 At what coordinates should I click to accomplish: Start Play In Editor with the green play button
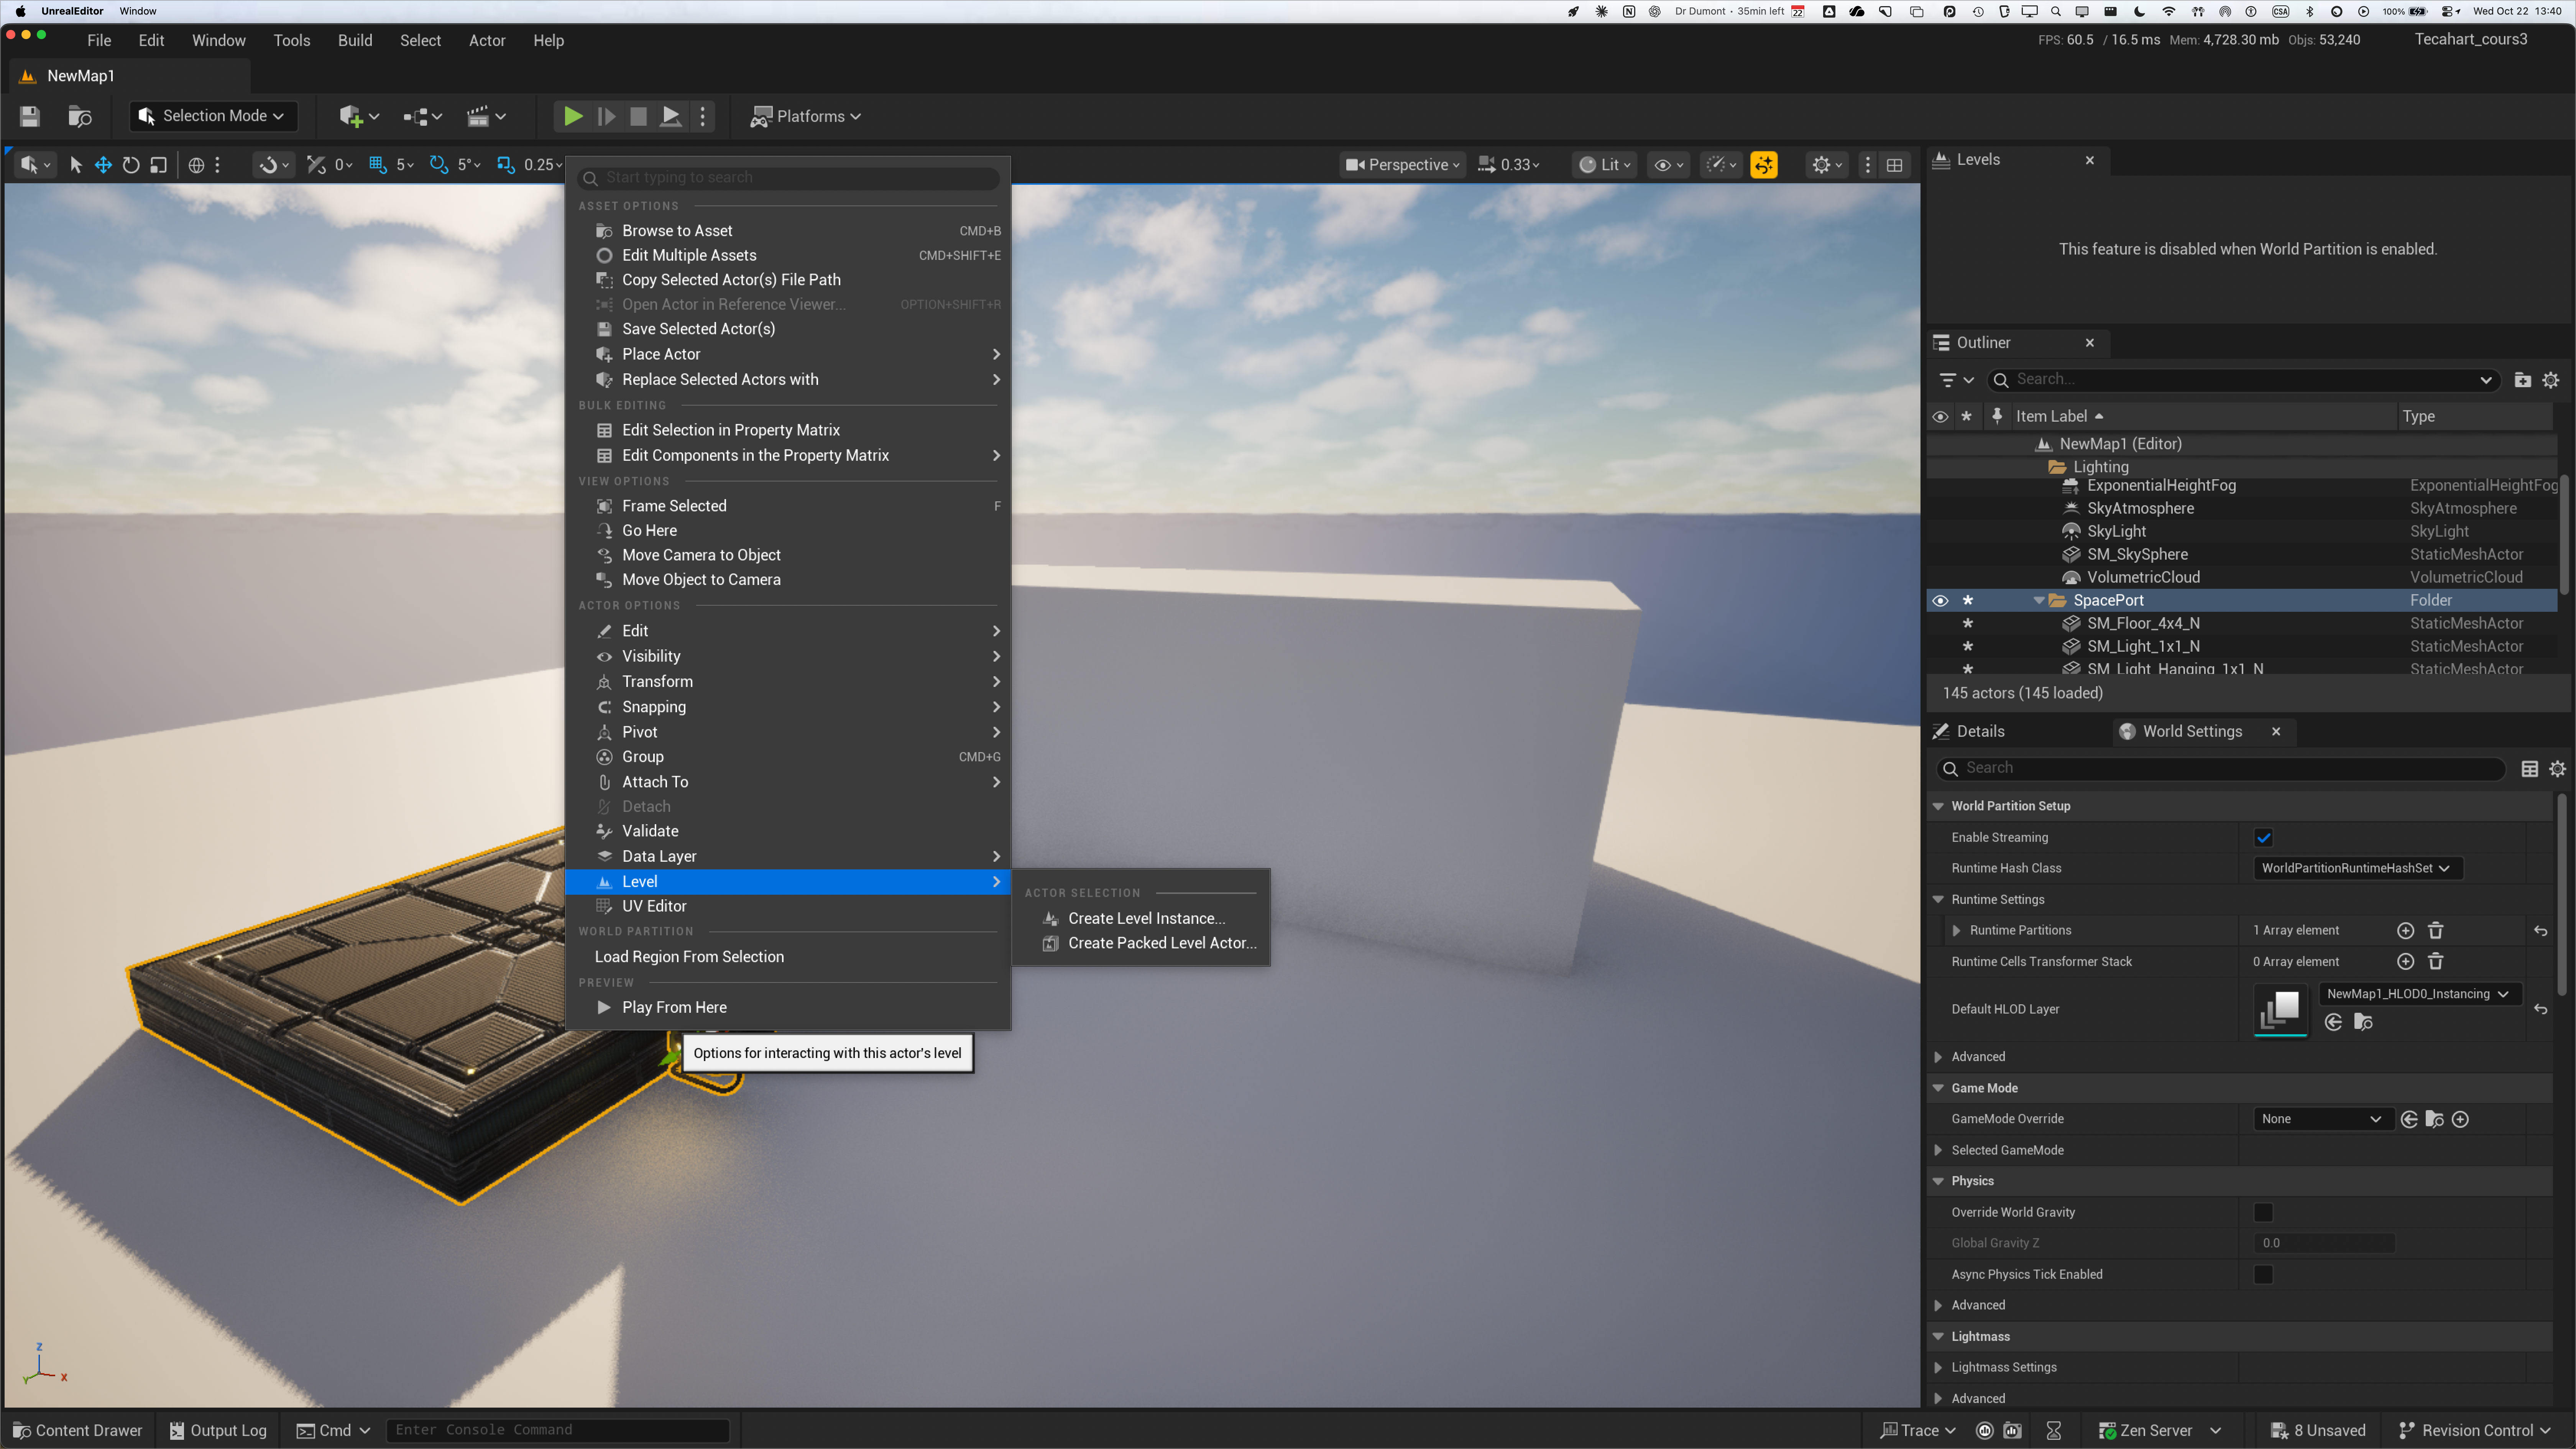point(573,116)
